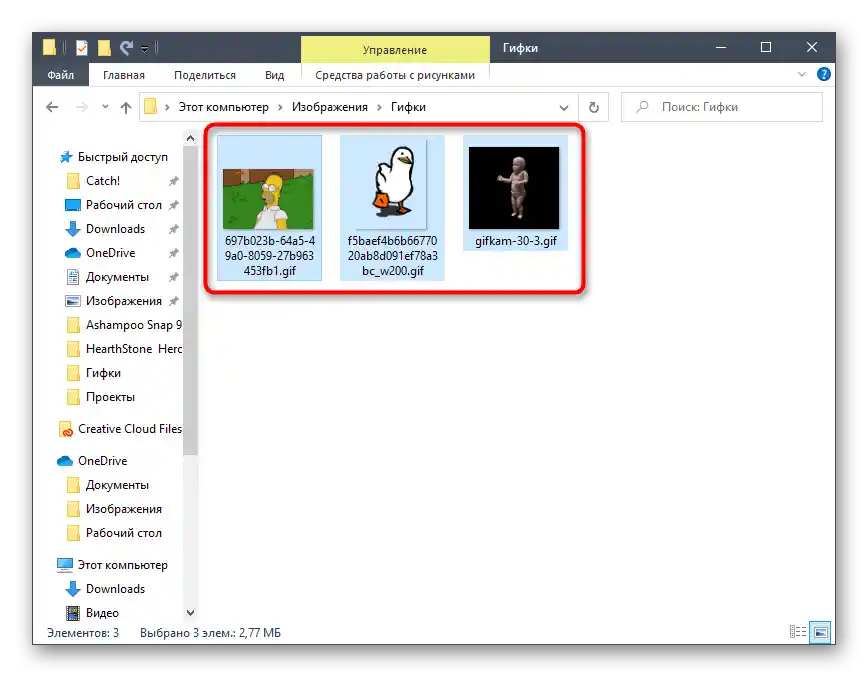The image size is (868, 677).
Task: Open Этот компьютер in navigation pane
Action: click(x=122, y=565)
